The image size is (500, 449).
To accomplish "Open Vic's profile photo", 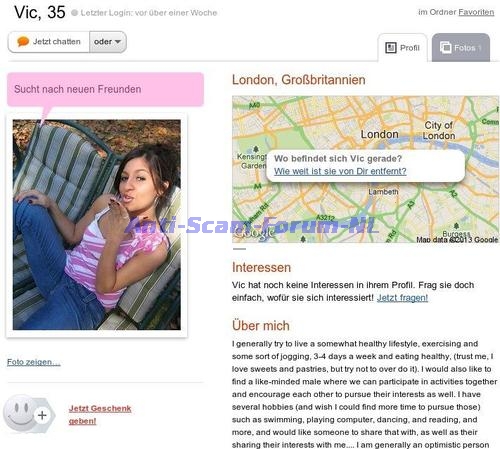I will [97, 225].
